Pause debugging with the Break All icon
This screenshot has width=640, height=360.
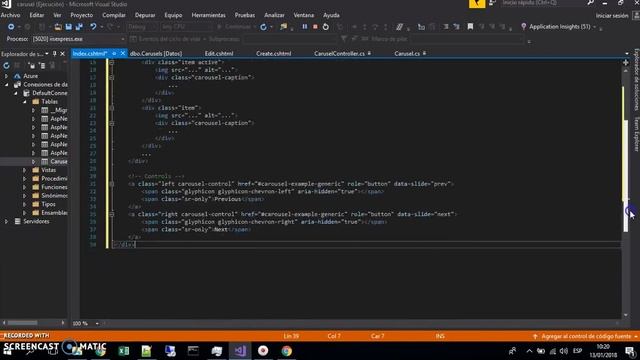304,27
